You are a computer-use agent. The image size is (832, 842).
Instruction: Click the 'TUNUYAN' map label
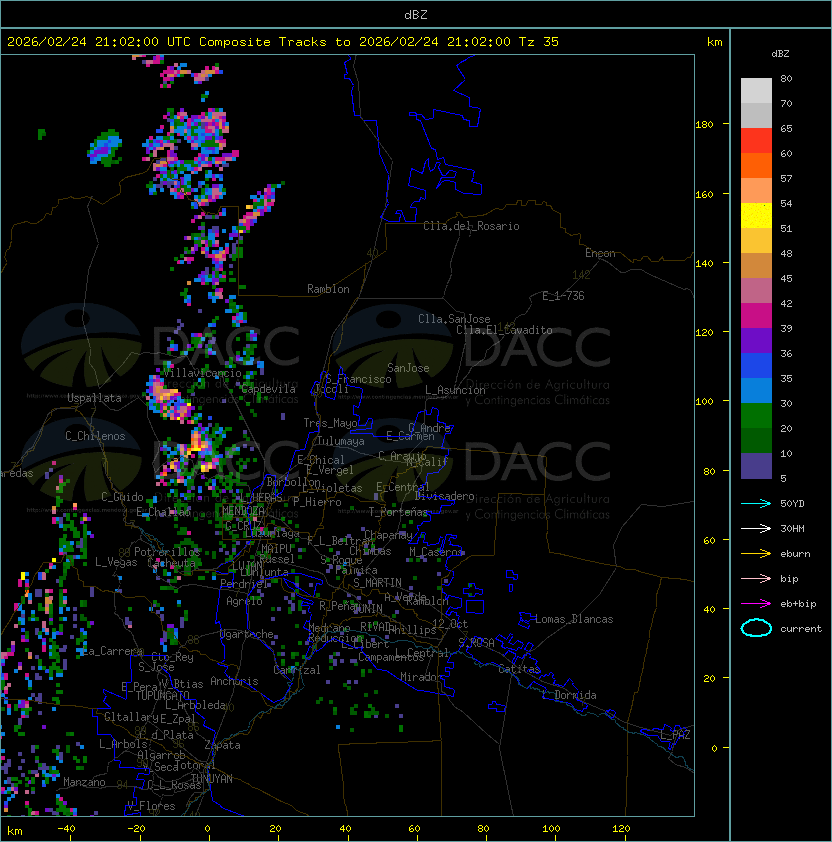click(x=212, y=779)
